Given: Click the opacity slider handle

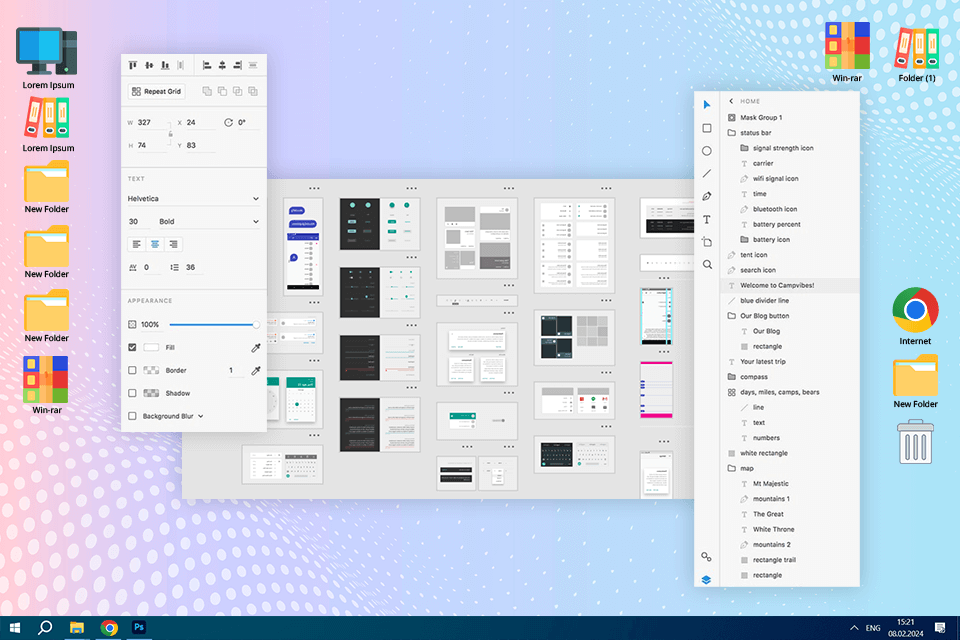Looking at the screenshot, I should click(x=256, y=325).
